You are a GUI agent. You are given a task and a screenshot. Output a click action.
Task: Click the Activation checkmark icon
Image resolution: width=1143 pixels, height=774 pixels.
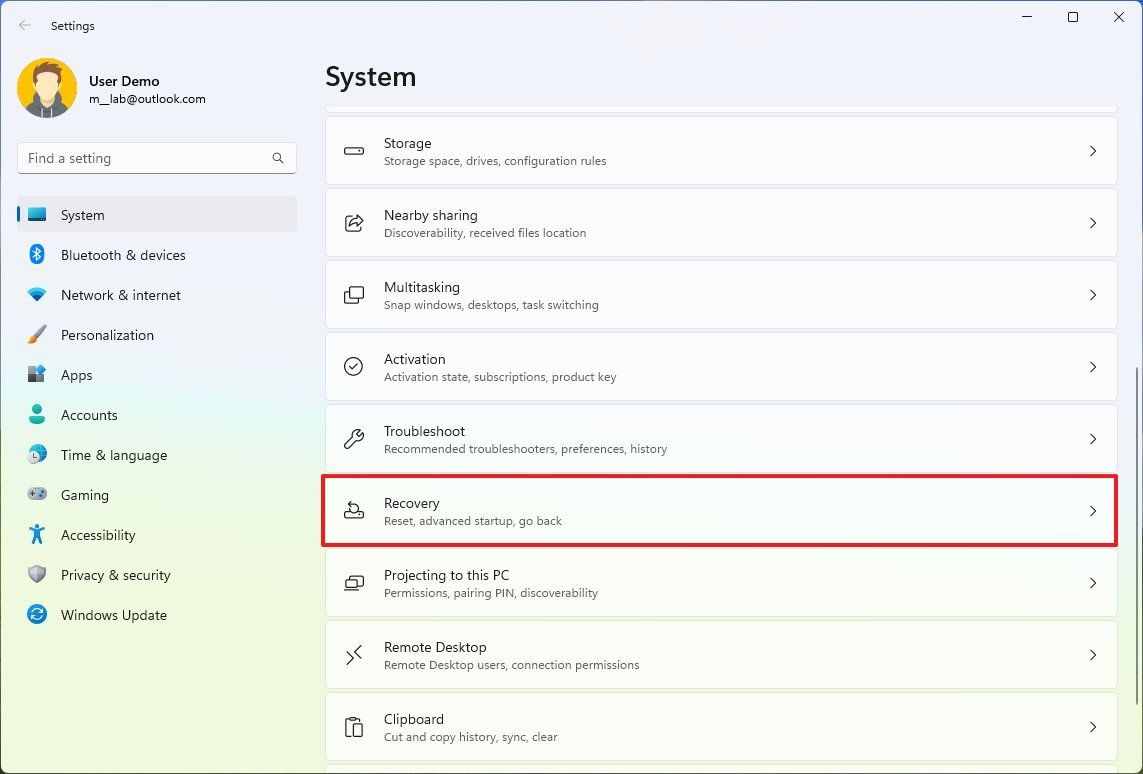pyautogui.click(x=353, y=367)
